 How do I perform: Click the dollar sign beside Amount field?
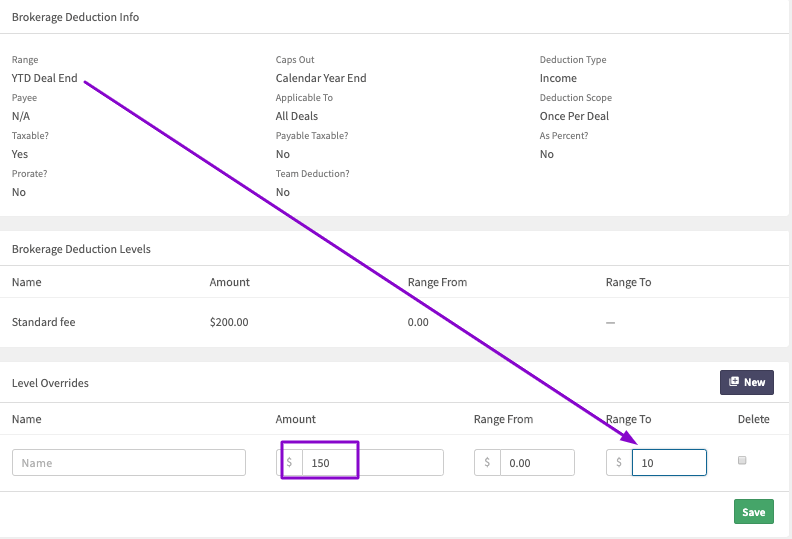tap(290, 463)
